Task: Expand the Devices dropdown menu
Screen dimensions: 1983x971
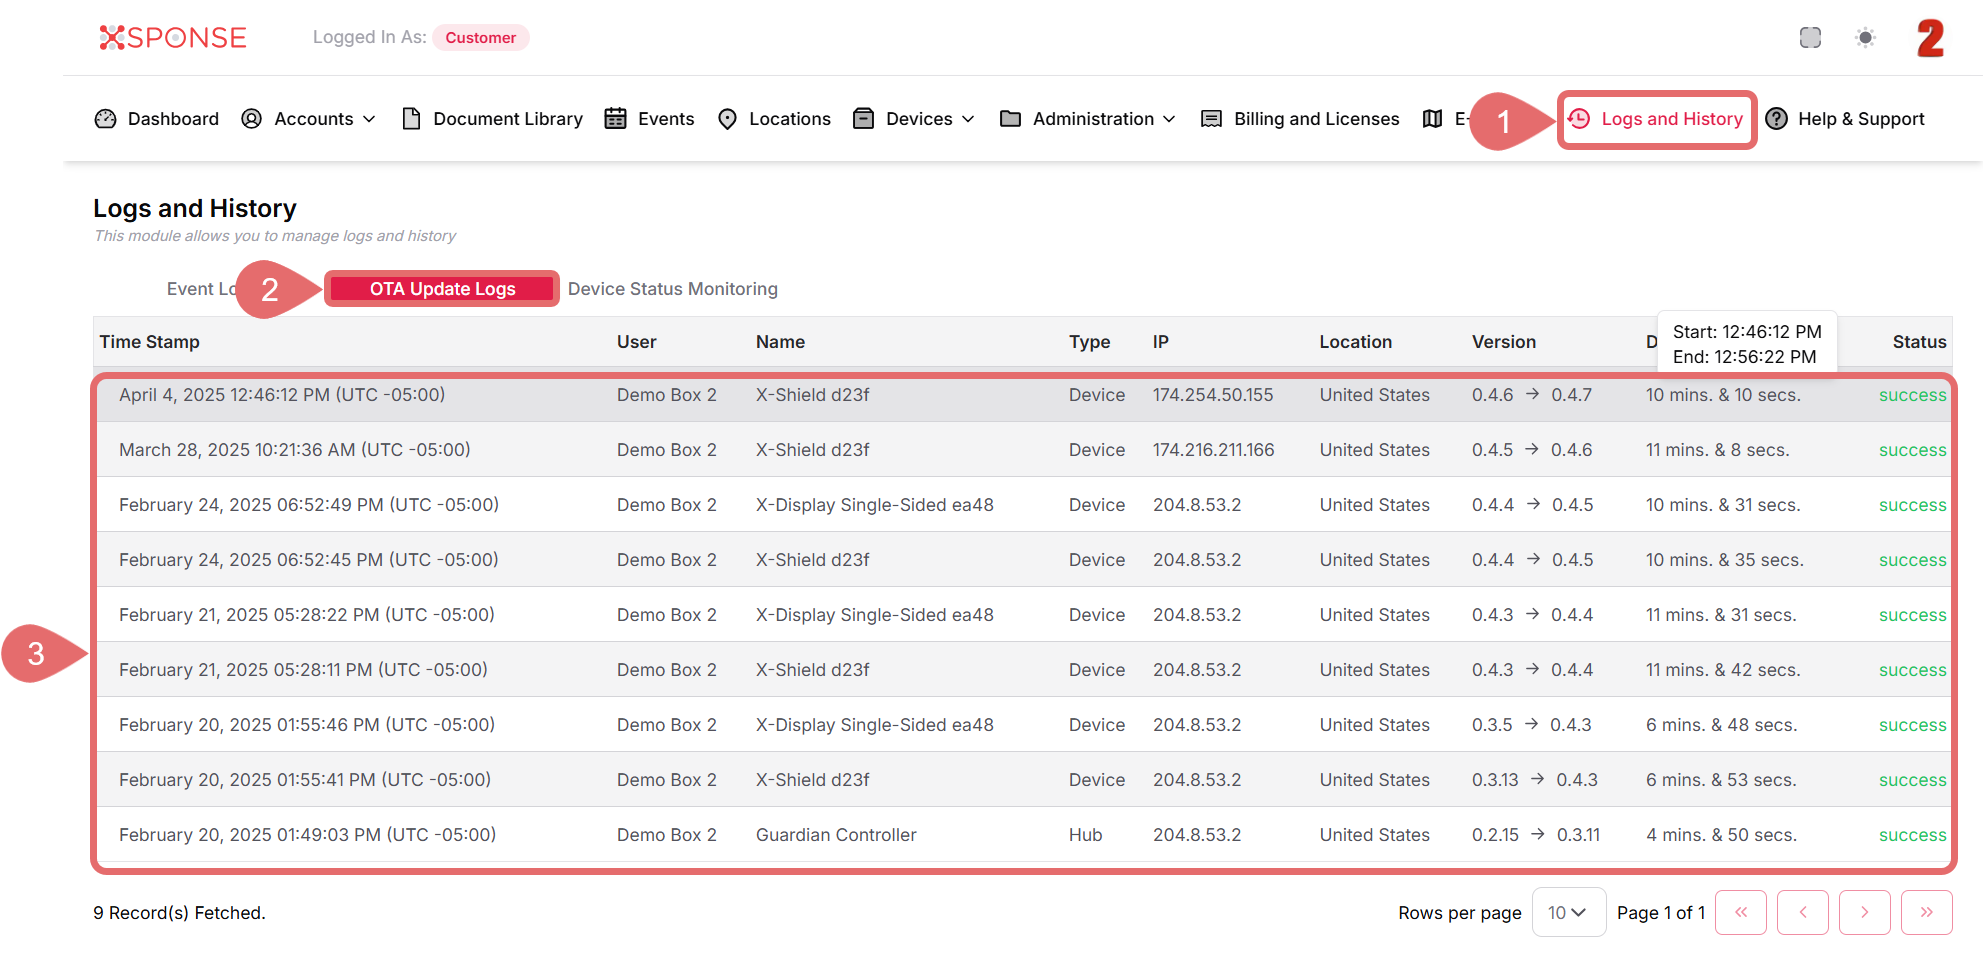Action: (x=914, y=119)
